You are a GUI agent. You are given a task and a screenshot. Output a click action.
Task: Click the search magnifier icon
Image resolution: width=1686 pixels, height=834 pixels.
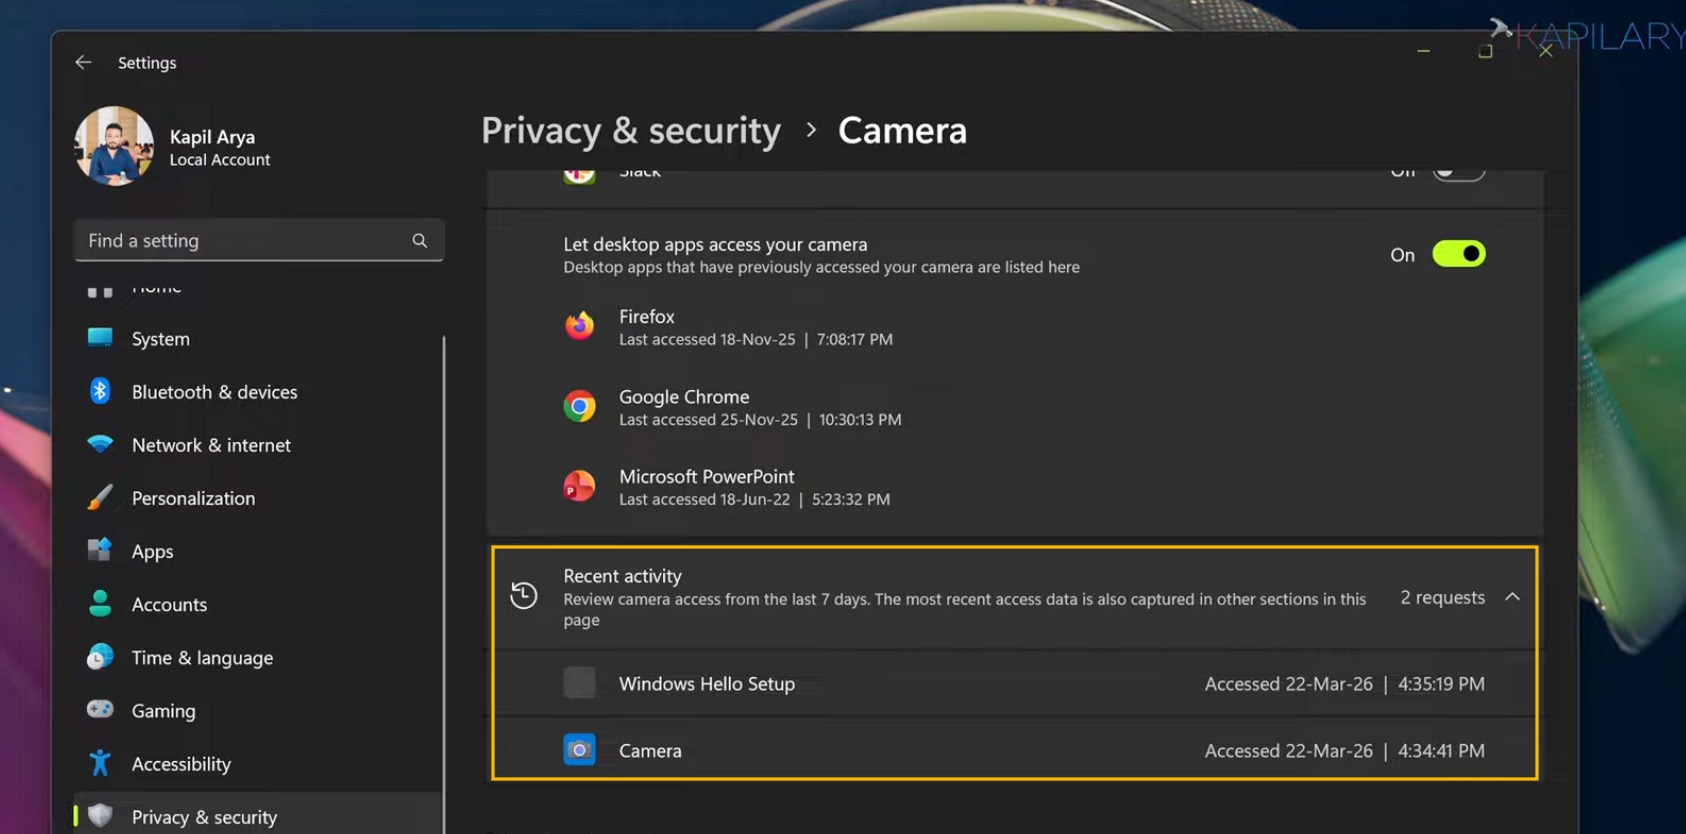pyautogui.click(x=420, y=240)
